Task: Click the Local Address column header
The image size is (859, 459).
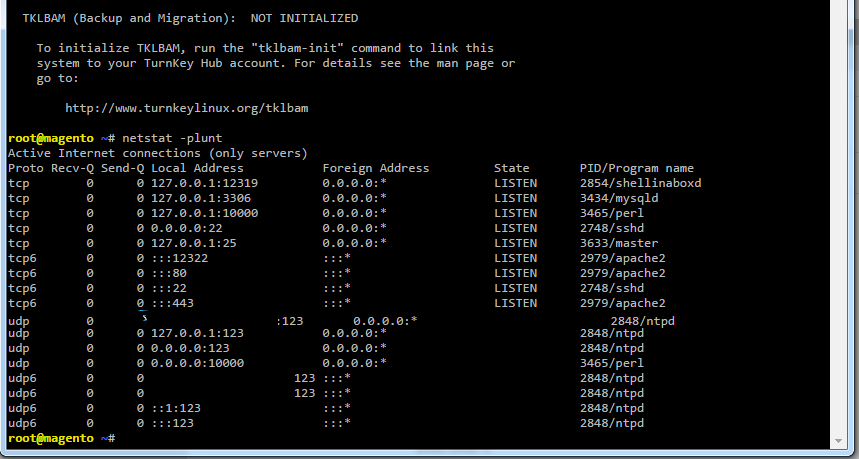Action: tap(197, 168)
